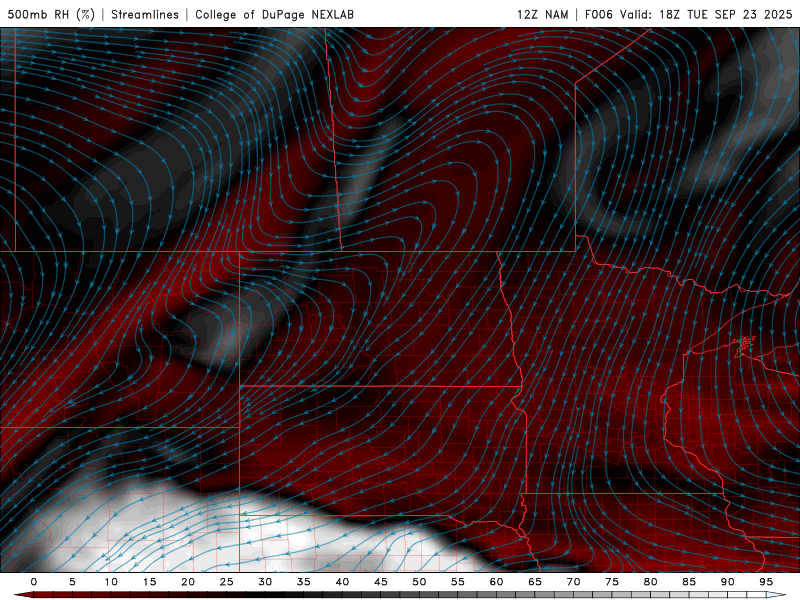
Task: Click the "500mb RH (%)" title text
Action: click(51, 14)
